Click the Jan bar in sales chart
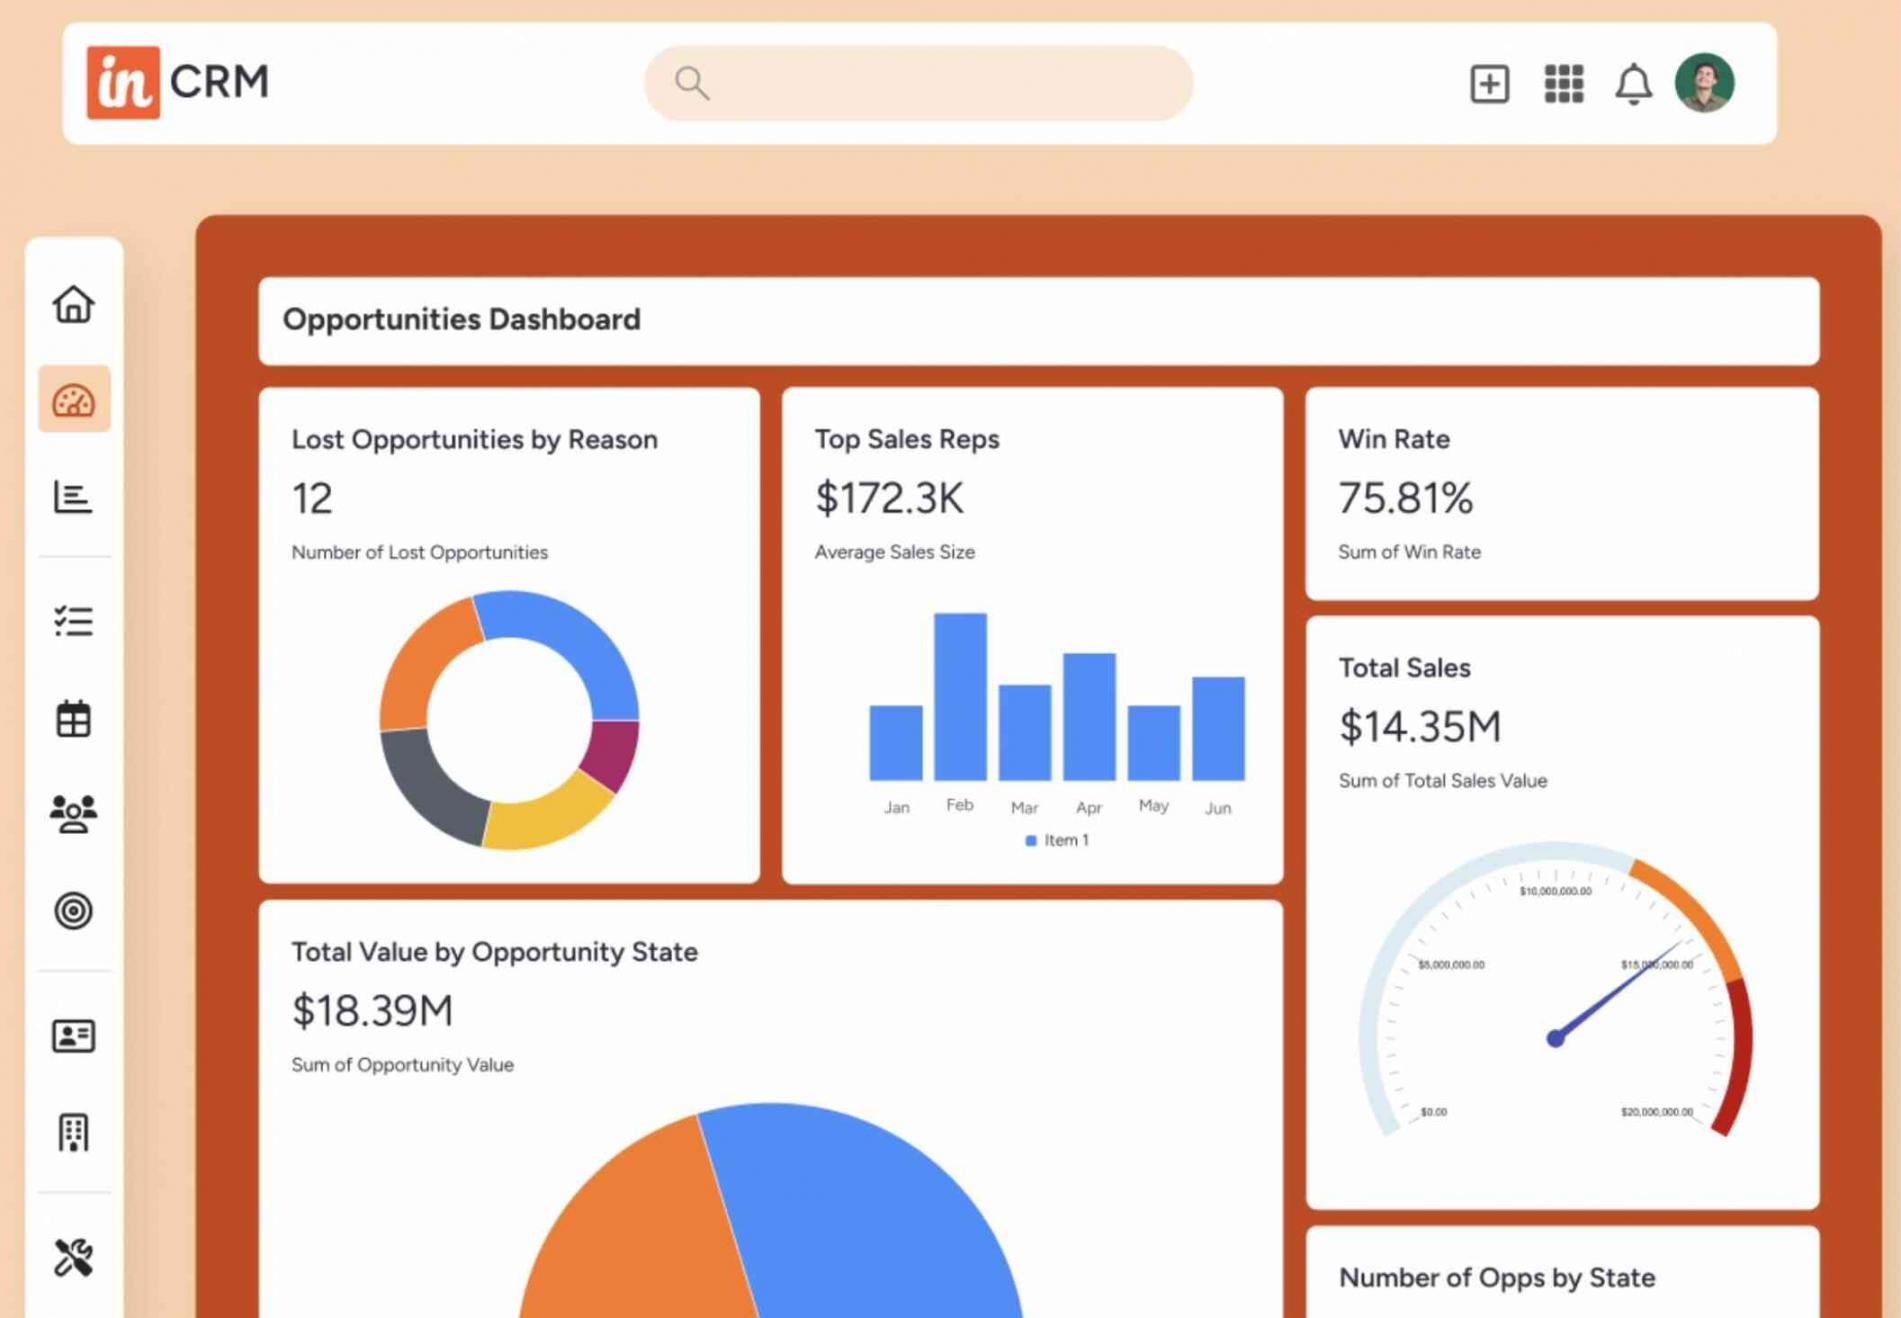Image resolution: width=1901 pixels, height=1318 pixels. [x=896, y=742]
